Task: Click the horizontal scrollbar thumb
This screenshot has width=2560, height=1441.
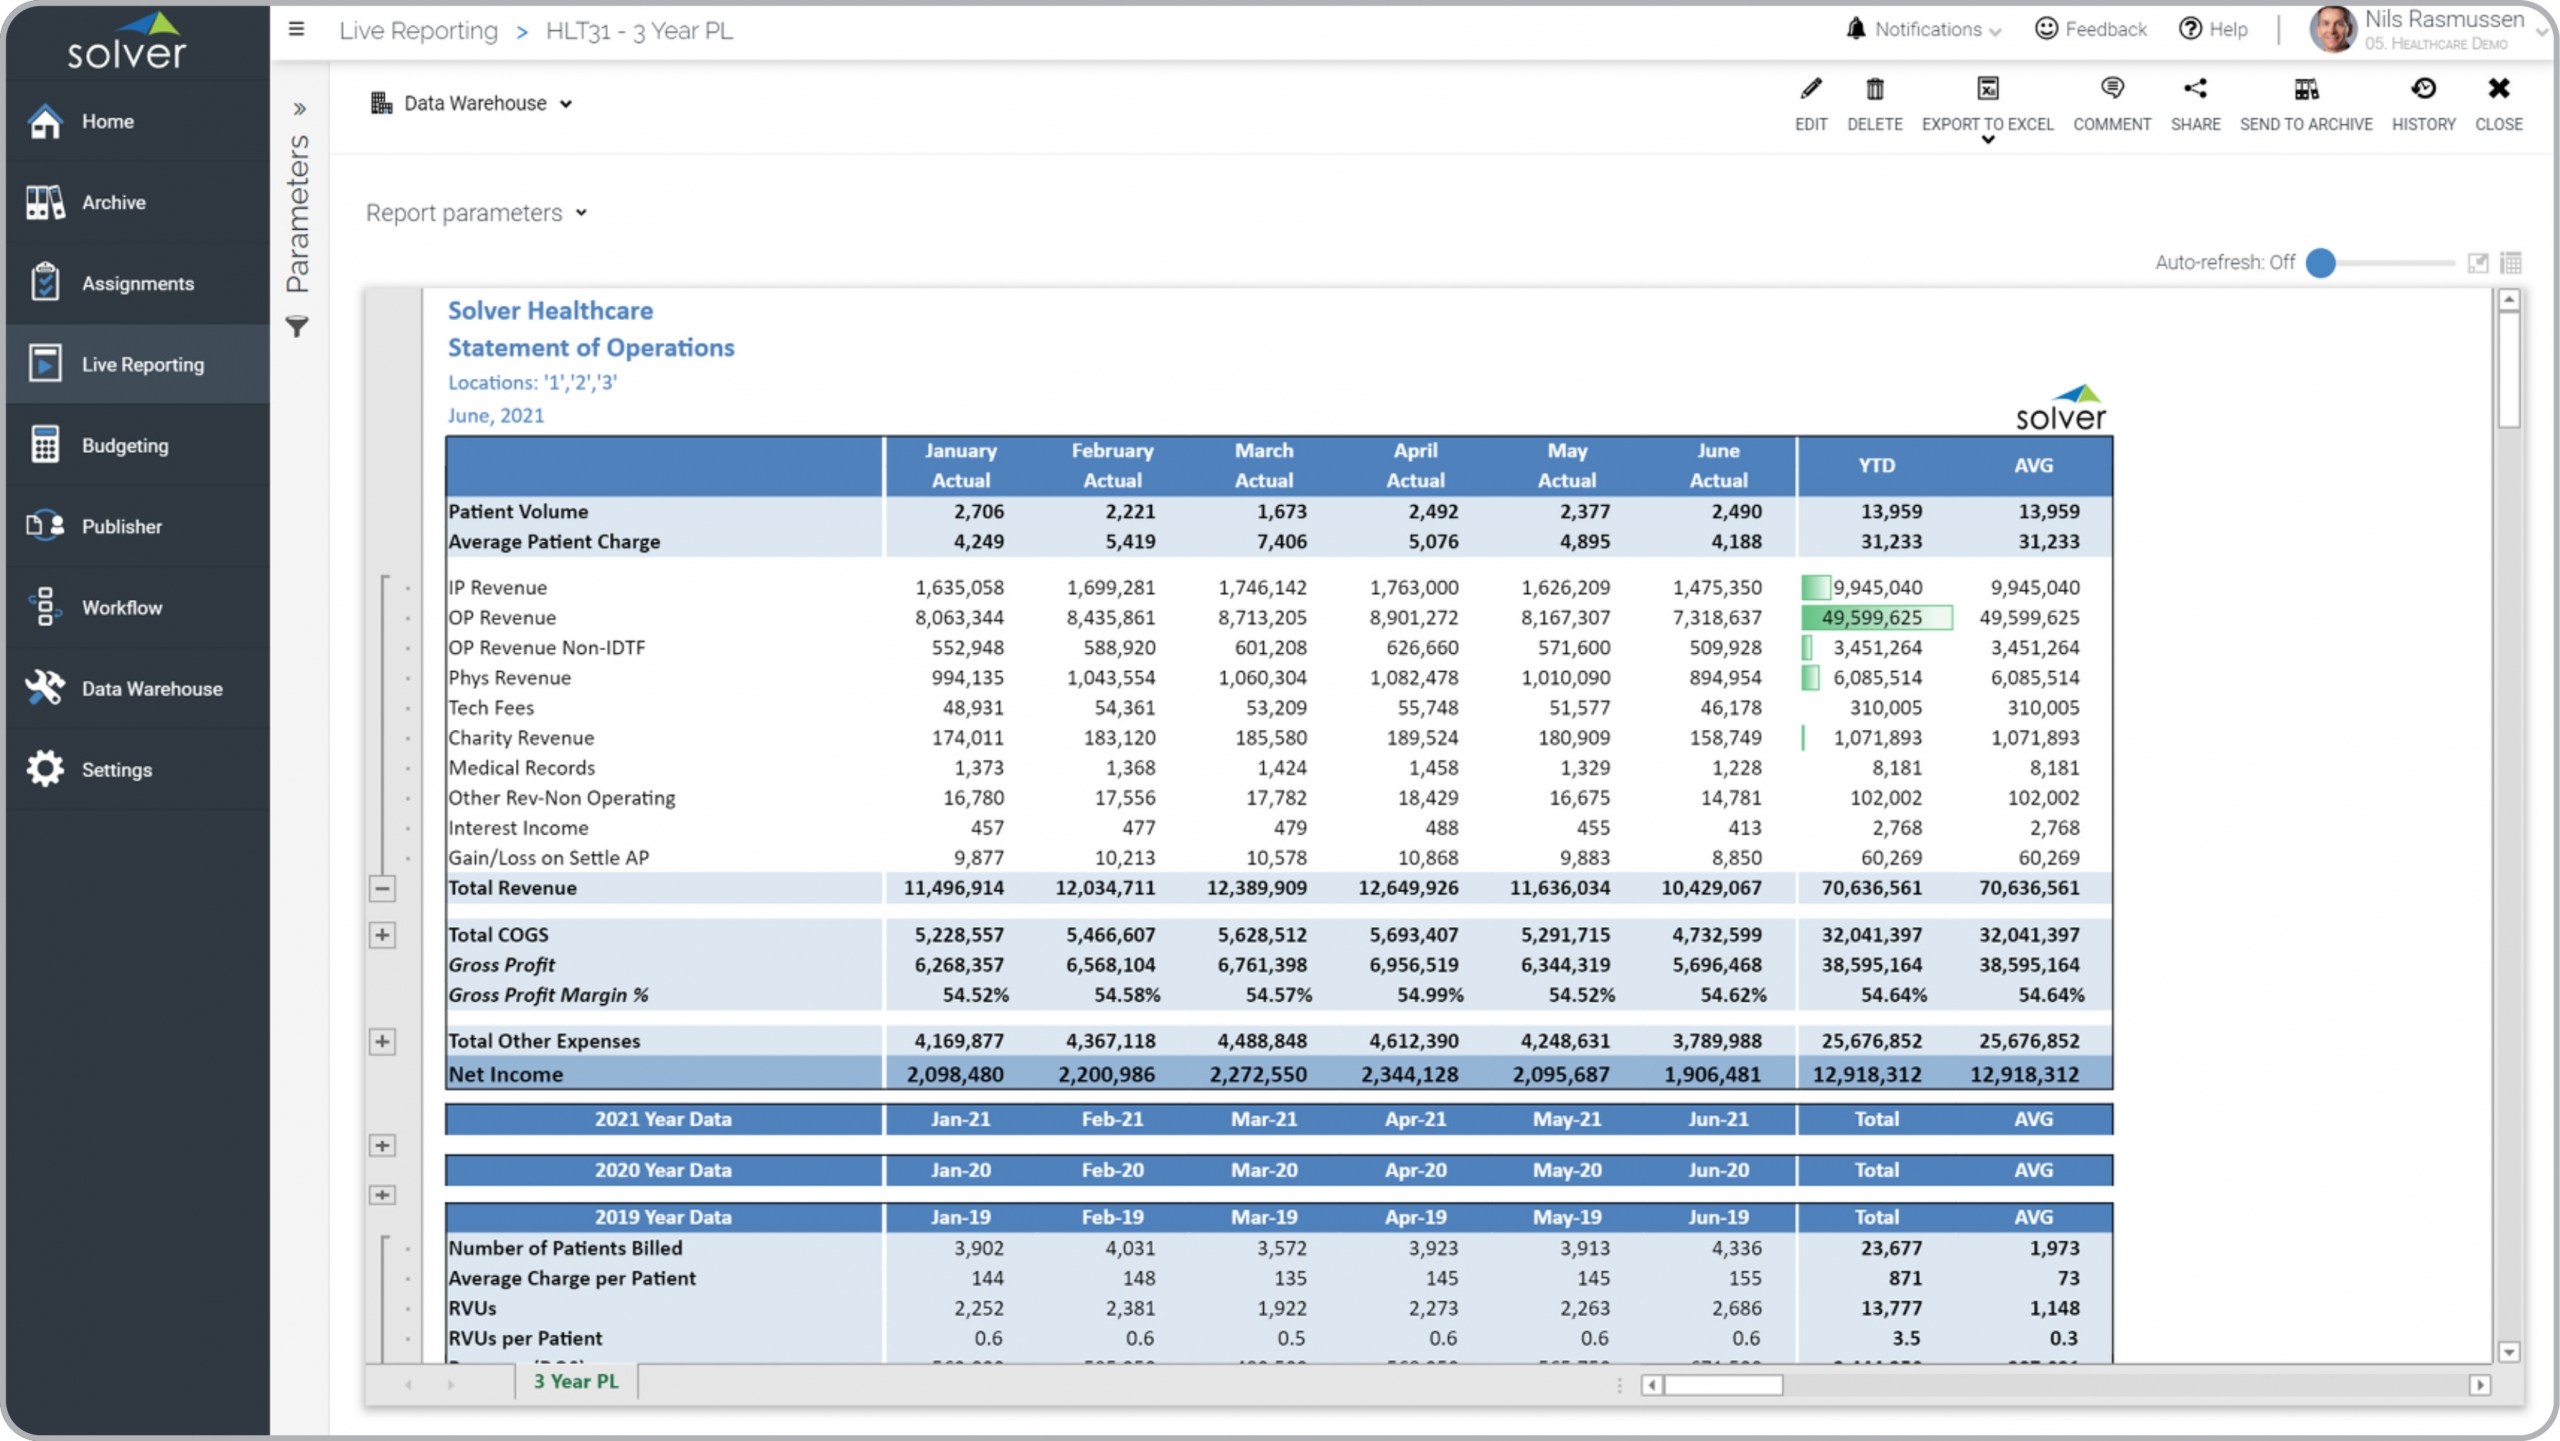Action: 1722,1385
